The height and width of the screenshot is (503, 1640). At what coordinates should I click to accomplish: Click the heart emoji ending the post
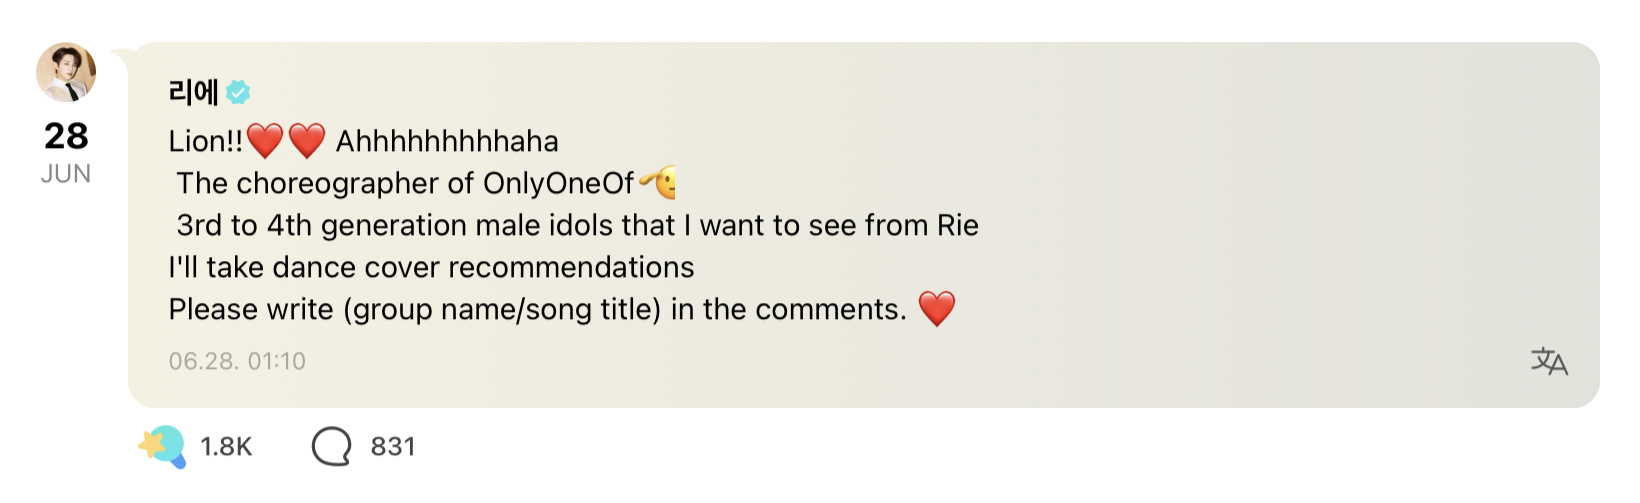pos(937,309)
